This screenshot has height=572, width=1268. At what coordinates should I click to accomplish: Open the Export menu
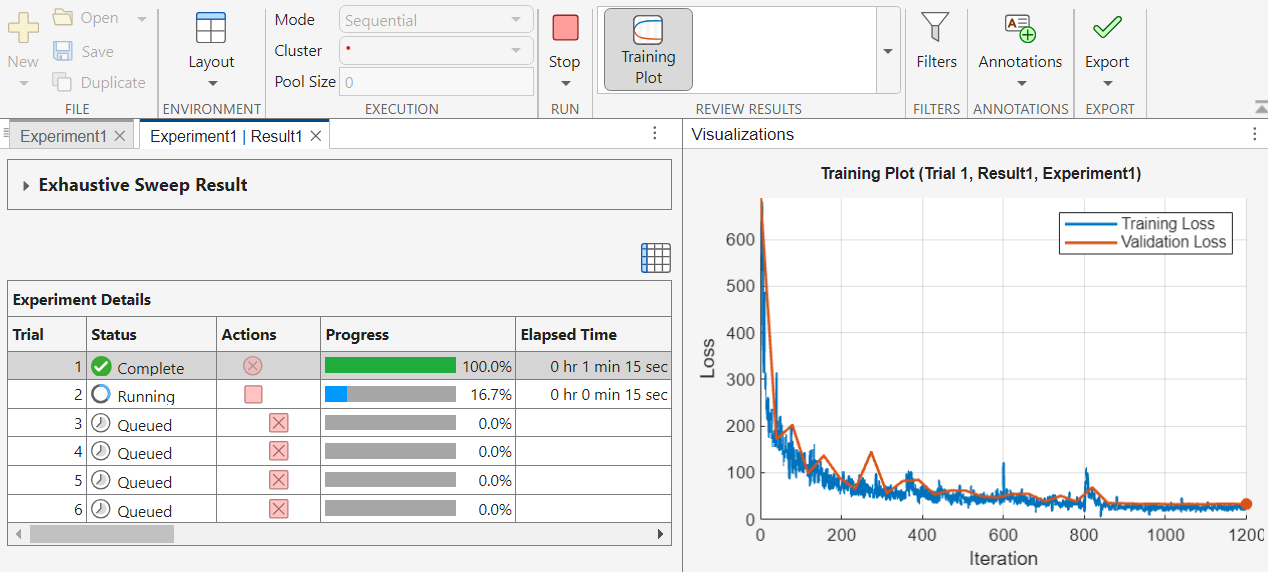coord(1107,50)
